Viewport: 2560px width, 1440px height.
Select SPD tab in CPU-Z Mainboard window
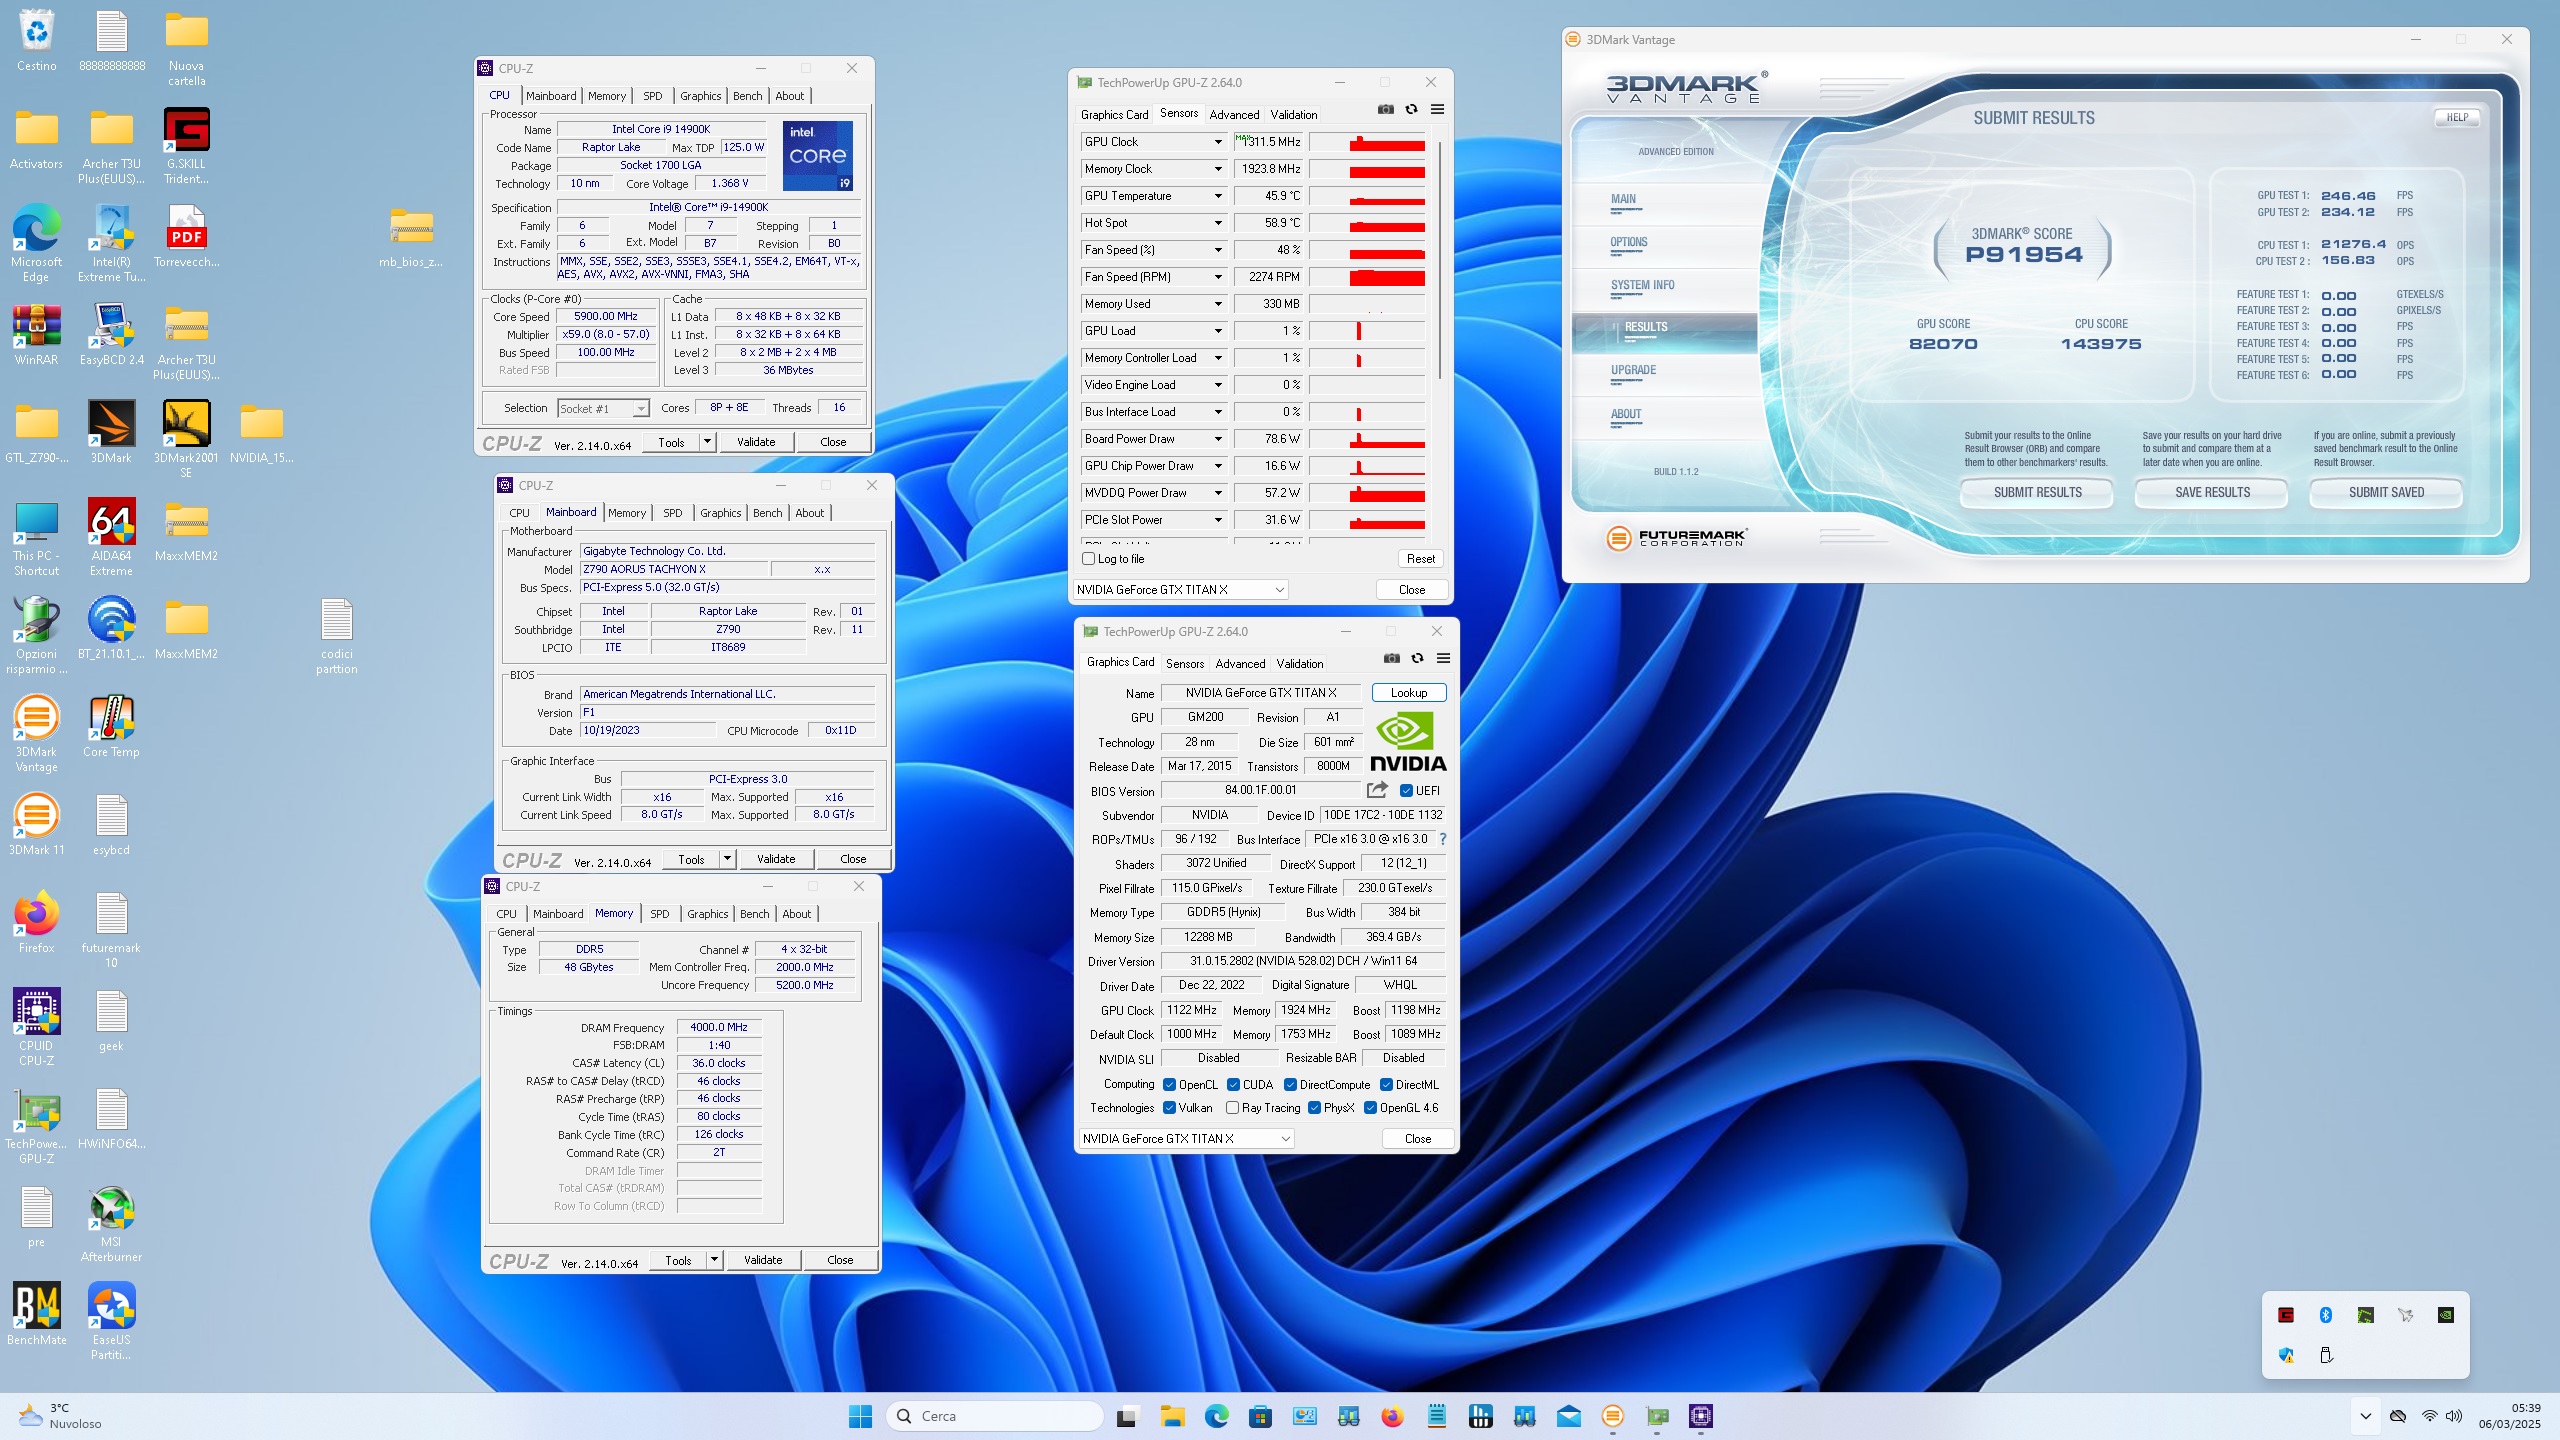click(x=672, y=513)
